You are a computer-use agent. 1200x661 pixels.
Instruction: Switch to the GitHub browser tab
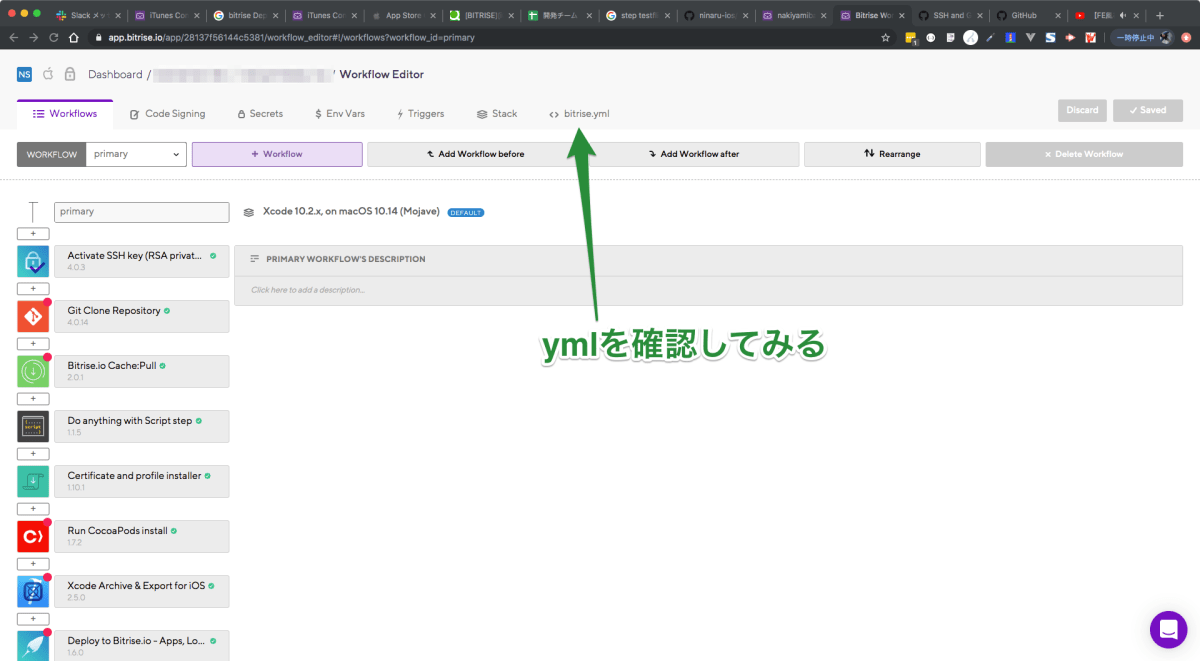pos(1027,15)
